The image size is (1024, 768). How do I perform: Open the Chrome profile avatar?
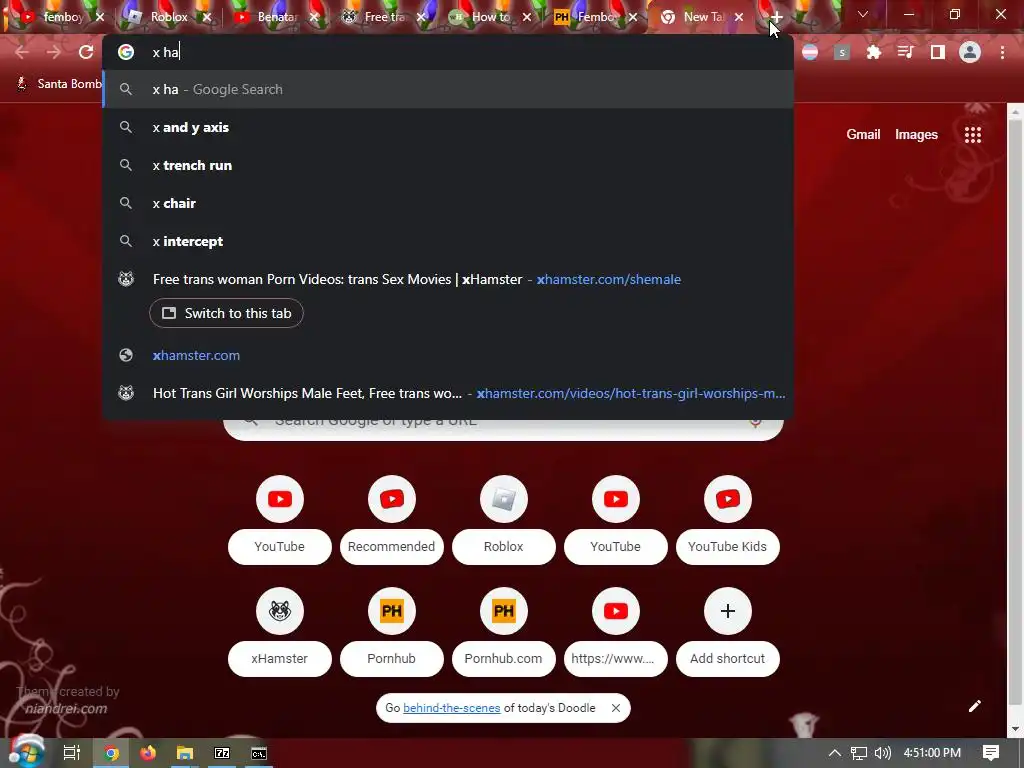coord(970,52)
